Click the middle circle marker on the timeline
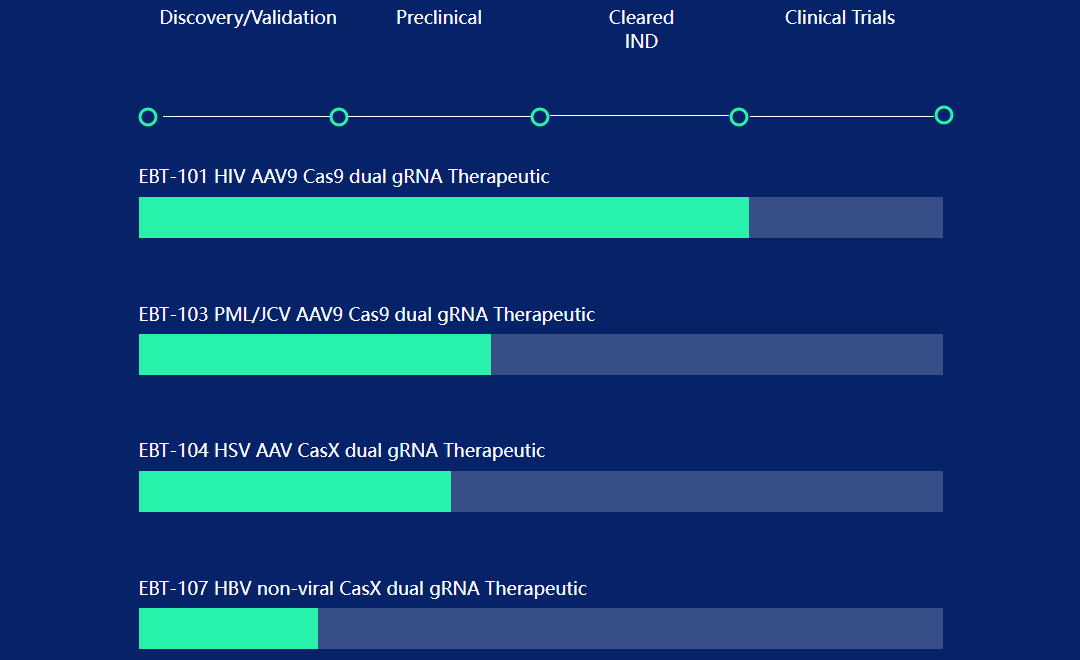Viewport: 1080px width, 660px height. (x=540, y=117)
